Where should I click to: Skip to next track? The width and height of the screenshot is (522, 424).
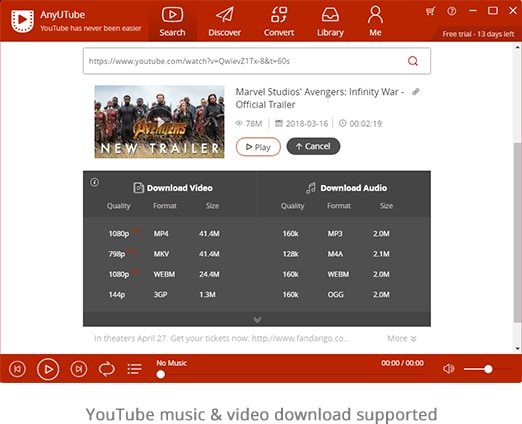[79, 369]
